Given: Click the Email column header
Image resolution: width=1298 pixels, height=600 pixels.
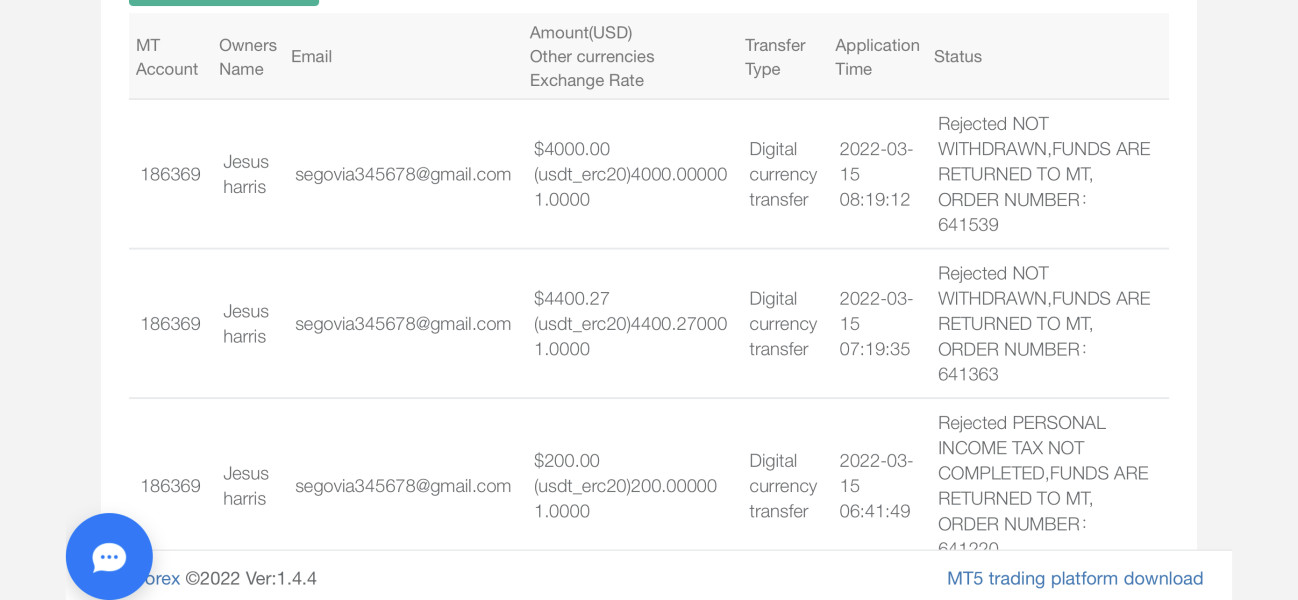Looking at the screenshot, I should pyautogui.click(x=311, y=57).
